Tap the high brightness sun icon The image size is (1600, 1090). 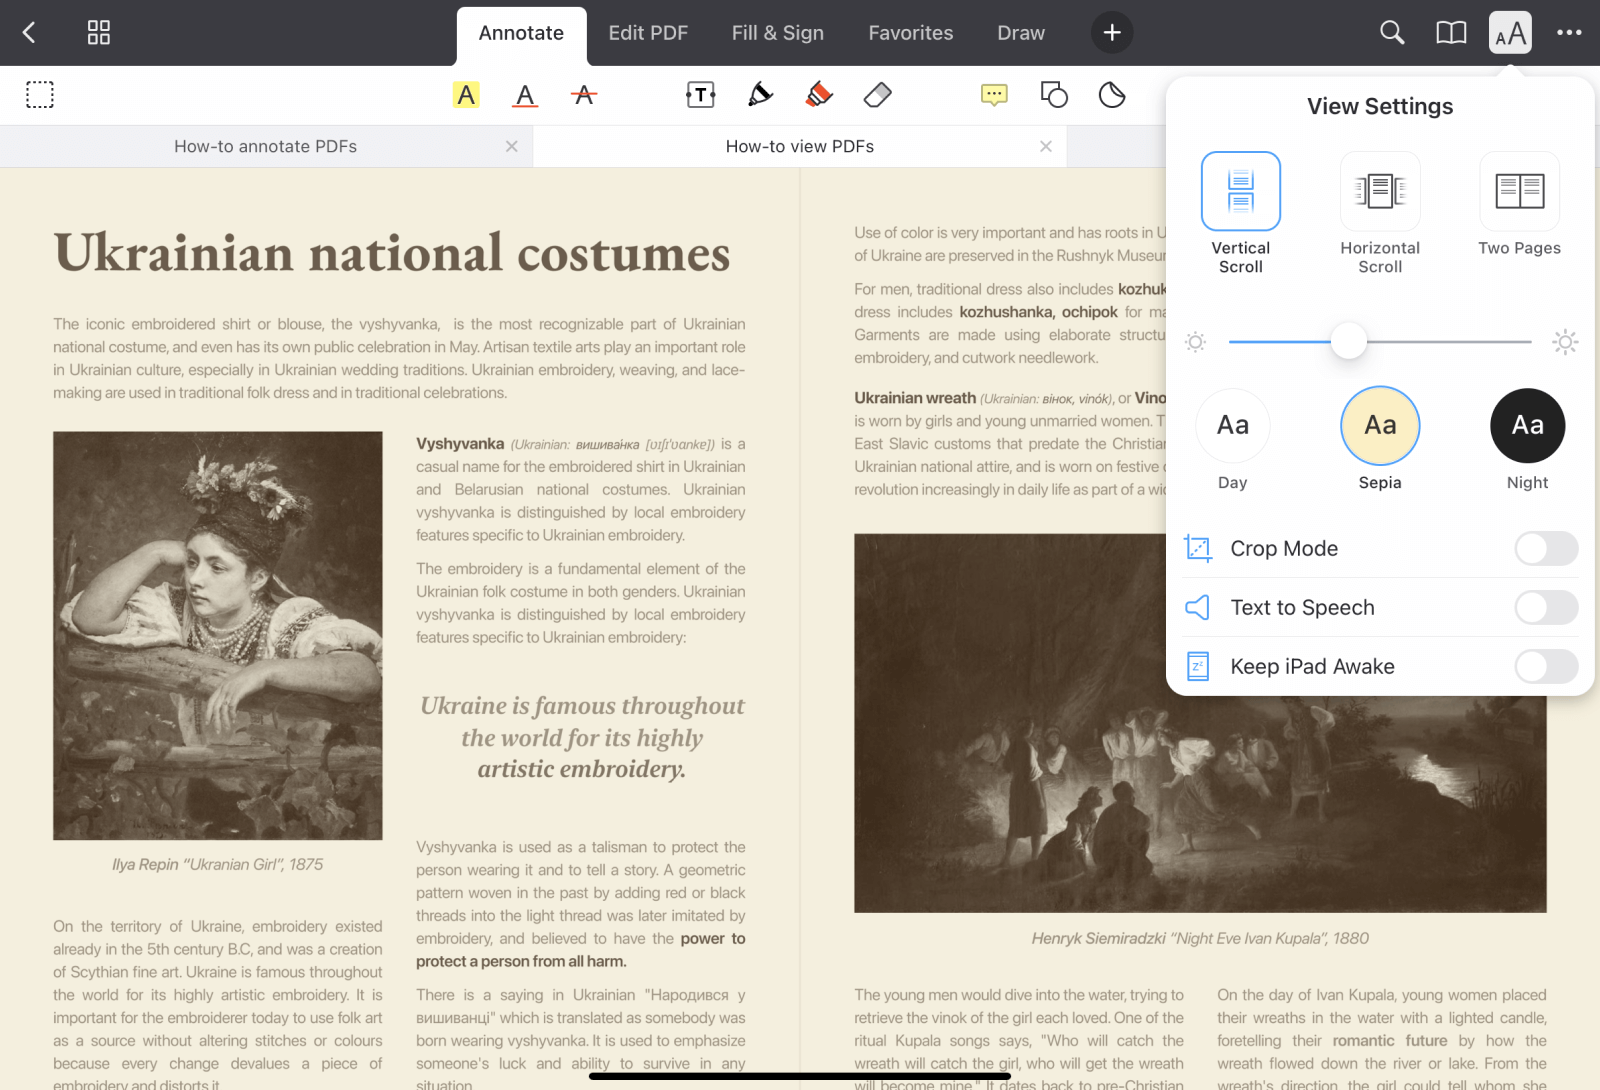[x=1565, y=342]
